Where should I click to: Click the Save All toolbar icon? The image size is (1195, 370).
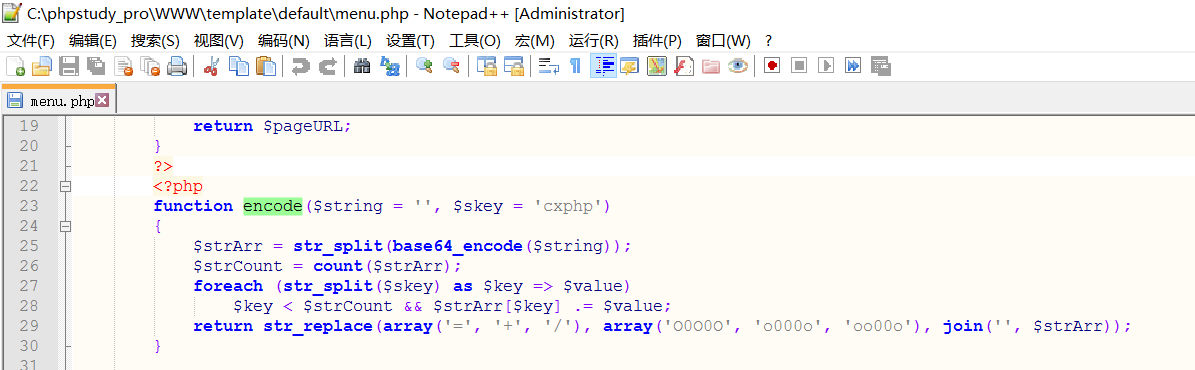click(96, 66)
